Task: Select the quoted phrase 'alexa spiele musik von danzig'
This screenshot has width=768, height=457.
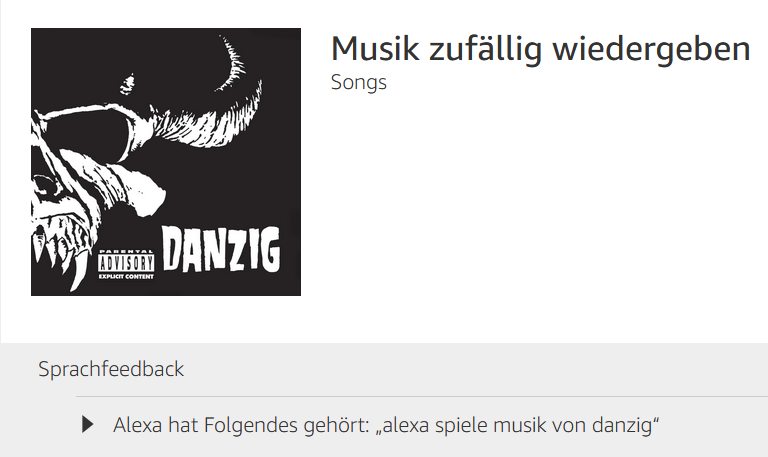Action: [x=517, y=425]
